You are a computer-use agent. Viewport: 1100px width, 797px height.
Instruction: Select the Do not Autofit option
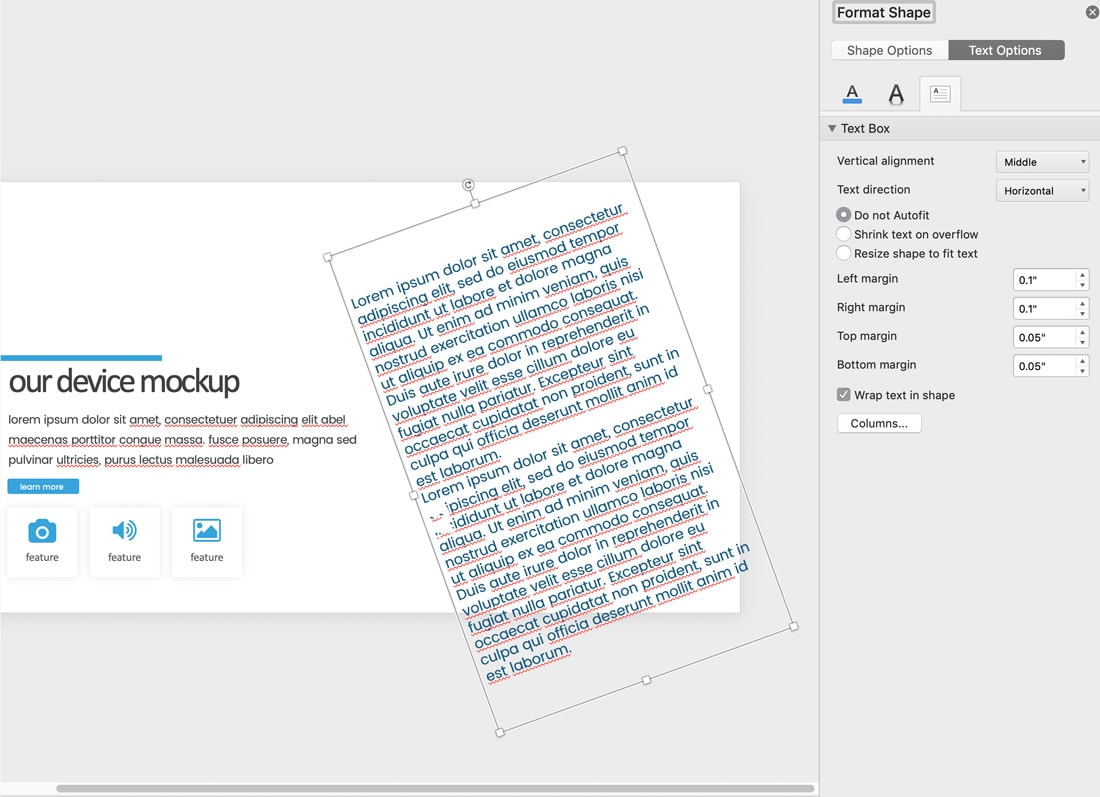pyautogui.click(x=843, y=215)
